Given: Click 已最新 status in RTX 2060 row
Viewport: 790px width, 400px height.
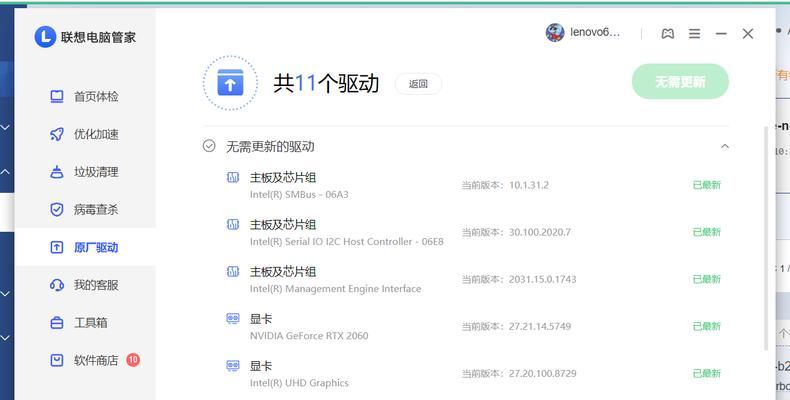Looking at the screenshot, I should (x=707, y=326).
